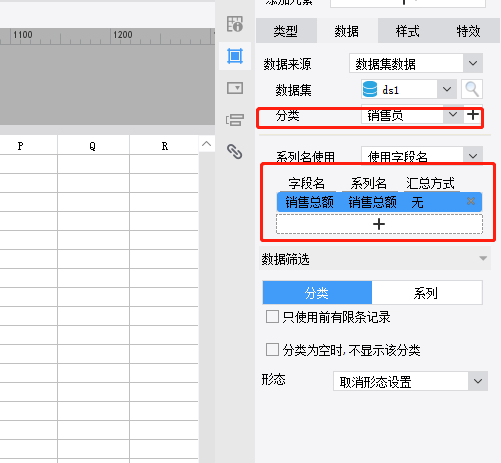Viewport: 501px width, 463px height.
Task: Collapse the 数据筛选 section
Action: pyautogui.click(x=483, y=258)
